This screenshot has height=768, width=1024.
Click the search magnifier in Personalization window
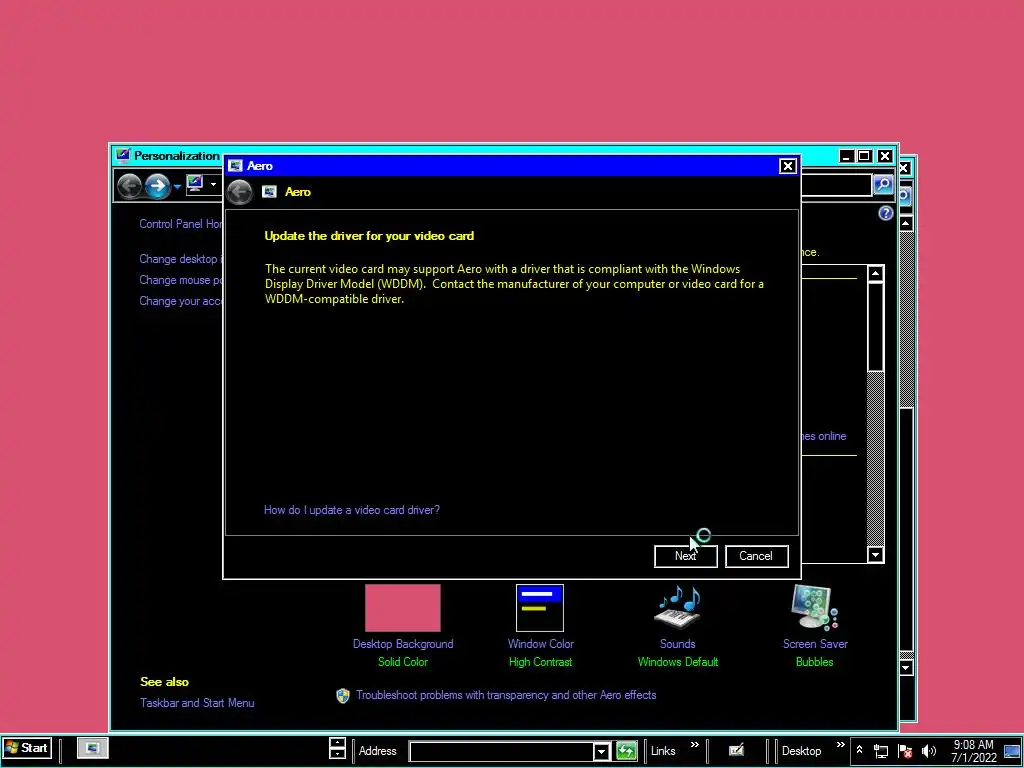point(882,185)
